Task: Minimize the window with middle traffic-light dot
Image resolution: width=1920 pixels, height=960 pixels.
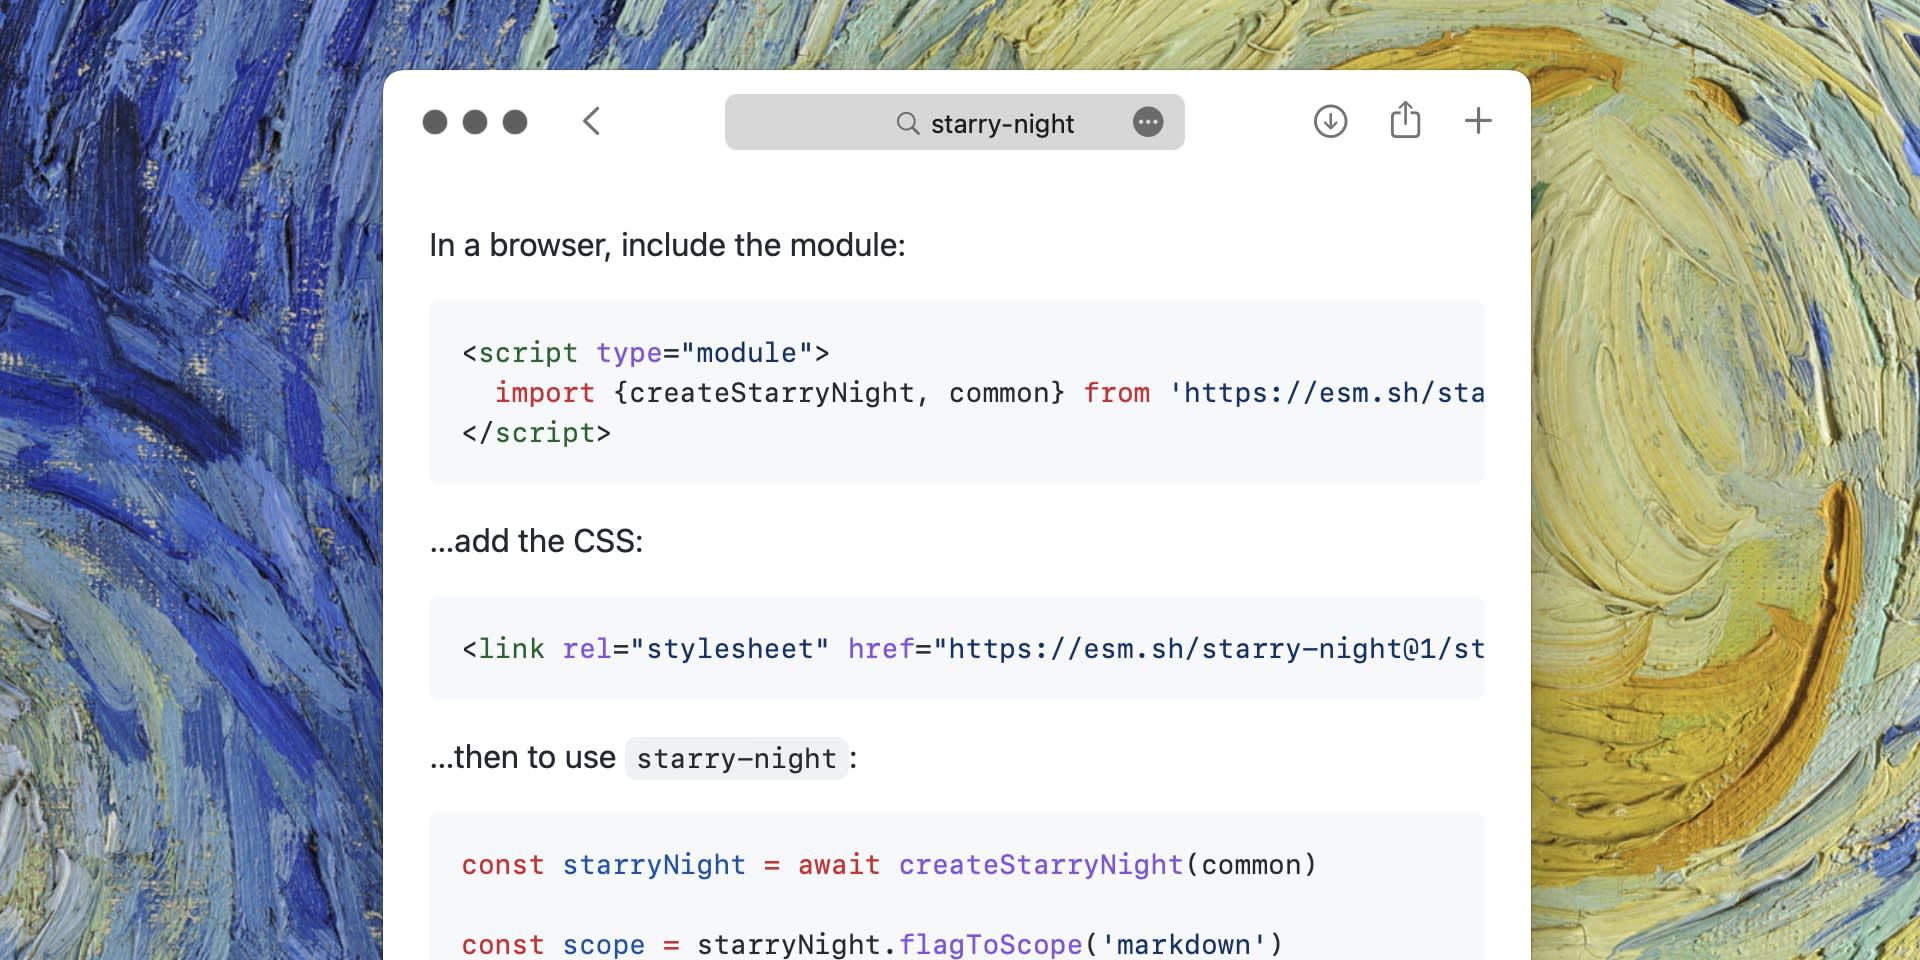Action: (x=475, y=122)
